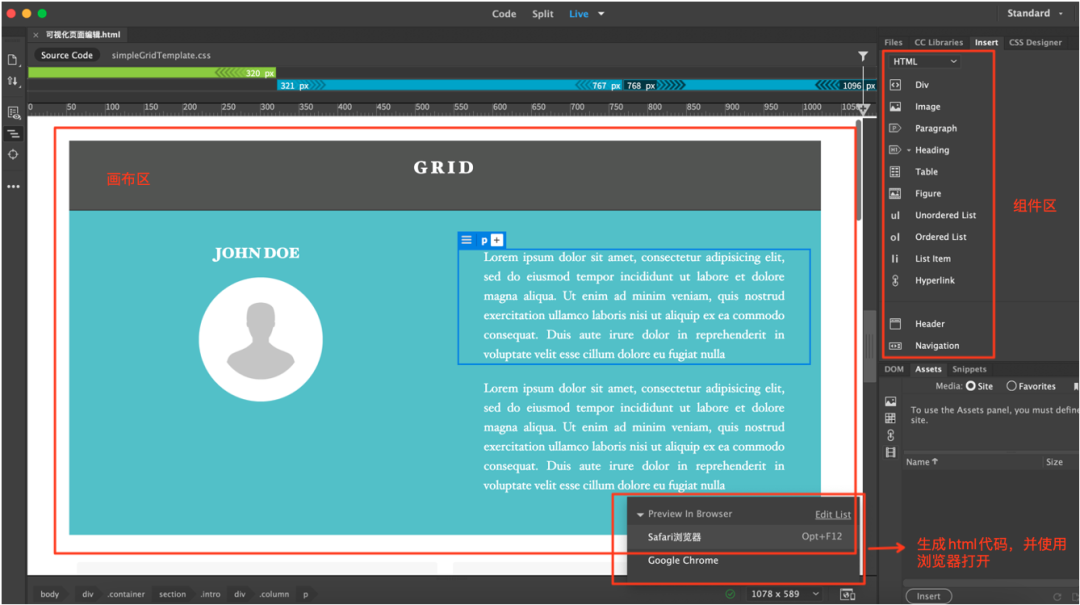The image size is (1080, 605).
Task: Click the hamburger icon on selected p element
Action: coord(466,240)
